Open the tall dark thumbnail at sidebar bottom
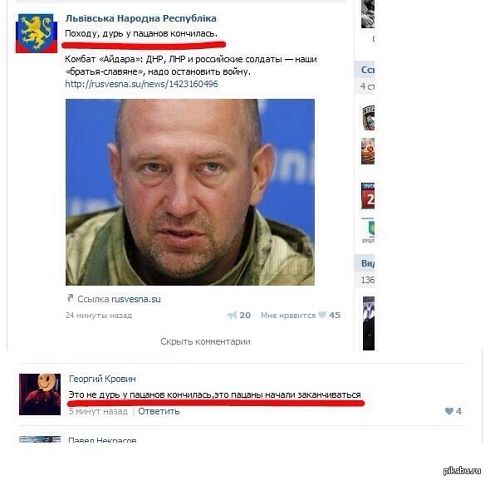485x480 pixels. [369, 323]
